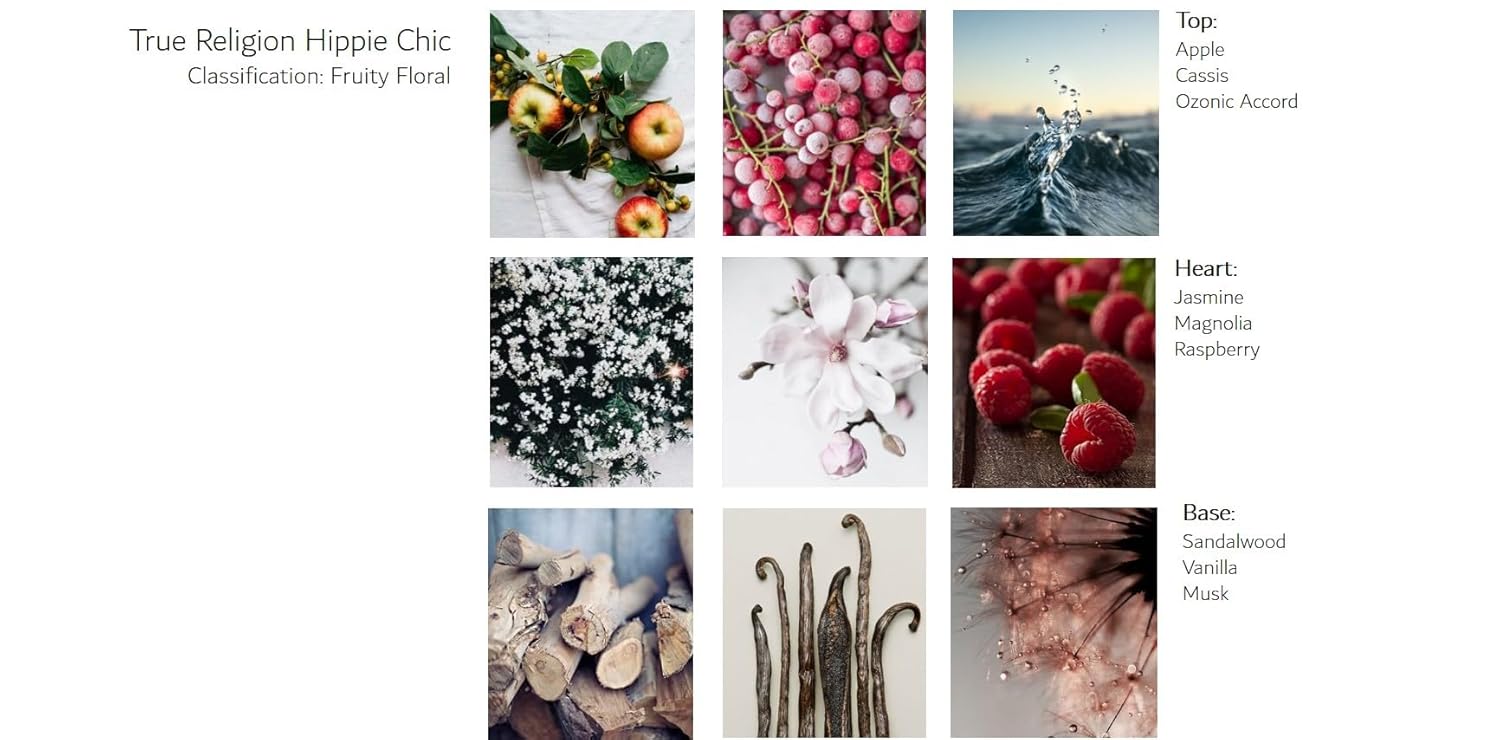Image resolution: width=1500 pixels, height=740 pixels.
Task: Select the vanilla pods picture
Action: (824, 623)
